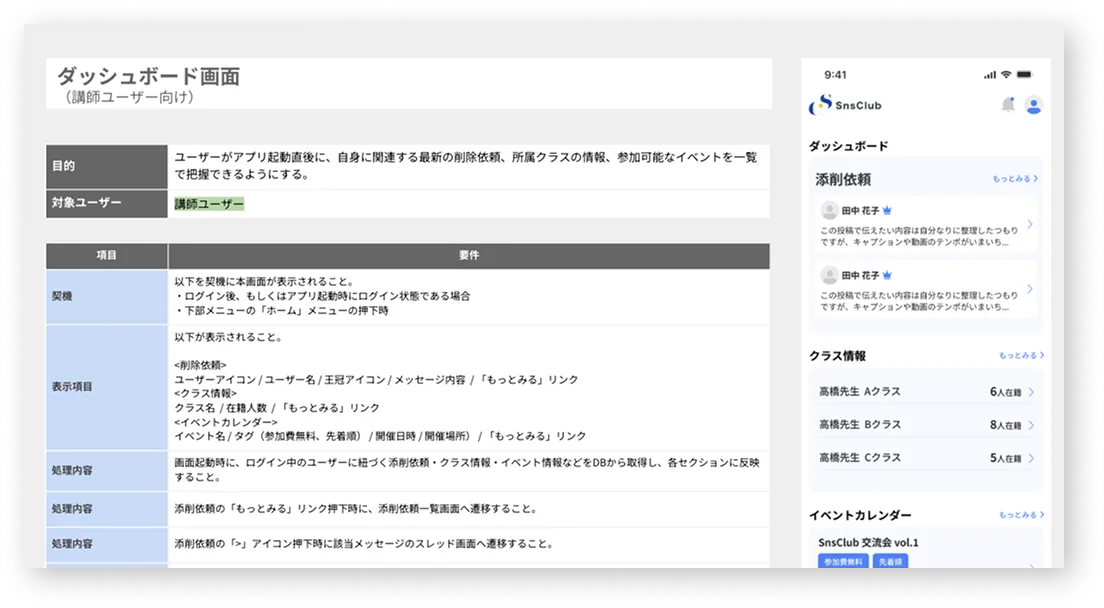The width and height of the screenshot is (1104, 608).
Task: Click the signal strength bars indicator
Action: (991, 74)
